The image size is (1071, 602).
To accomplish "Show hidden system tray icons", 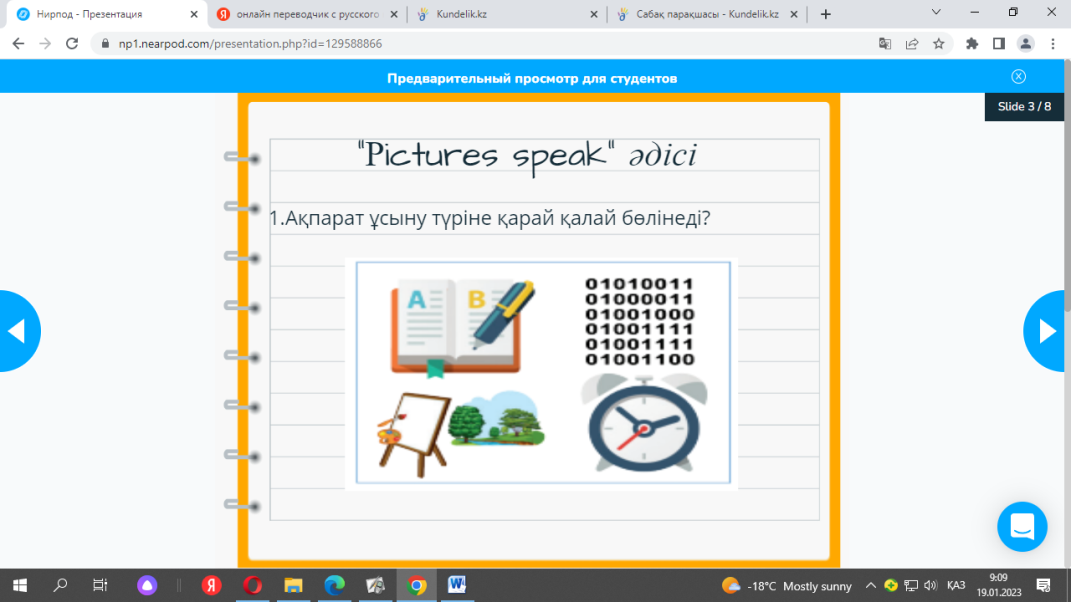I will (x=870, y=586).
